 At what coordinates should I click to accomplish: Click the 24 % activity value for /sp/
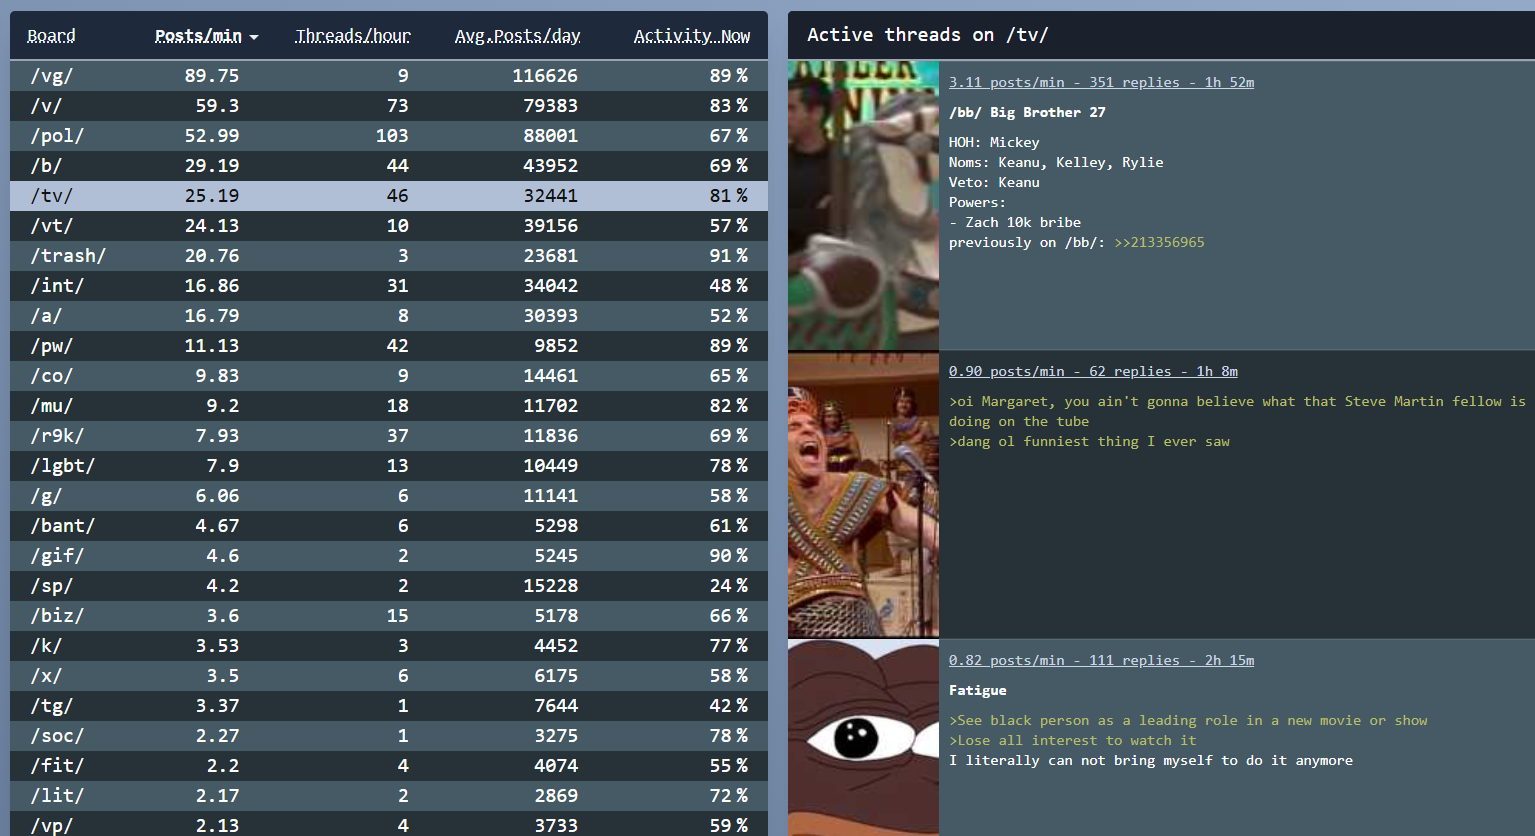point(729,586)
